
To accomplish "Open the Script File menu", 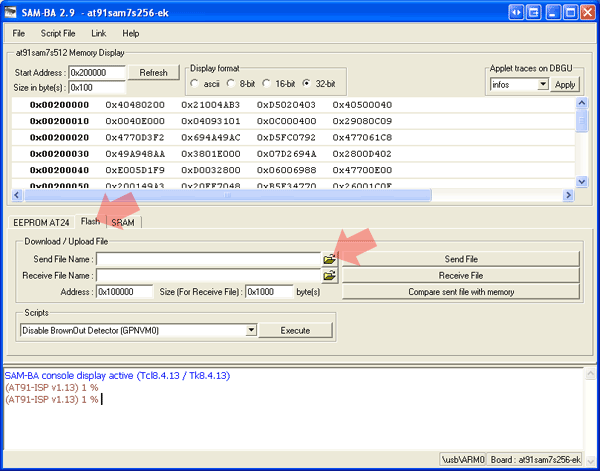I will tap(58, 34).
